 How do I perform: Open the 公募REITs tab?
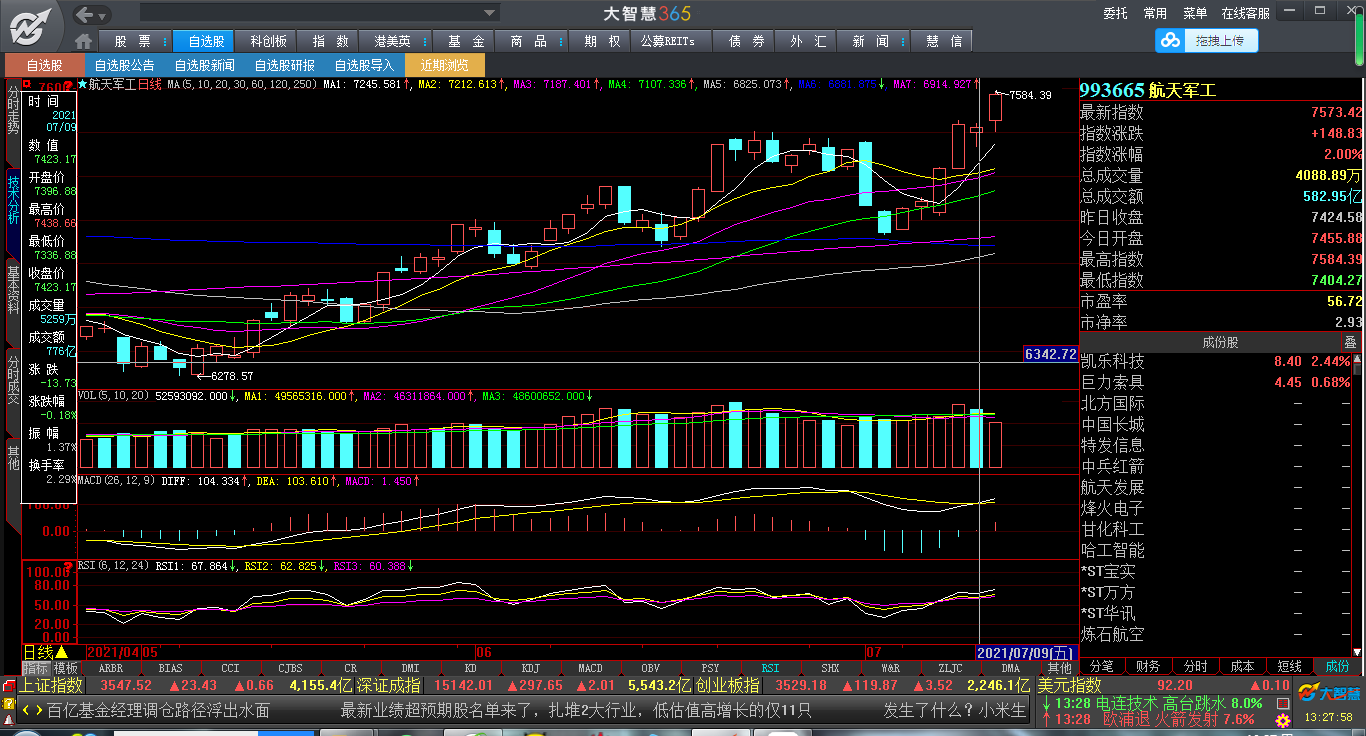[668, 41]
